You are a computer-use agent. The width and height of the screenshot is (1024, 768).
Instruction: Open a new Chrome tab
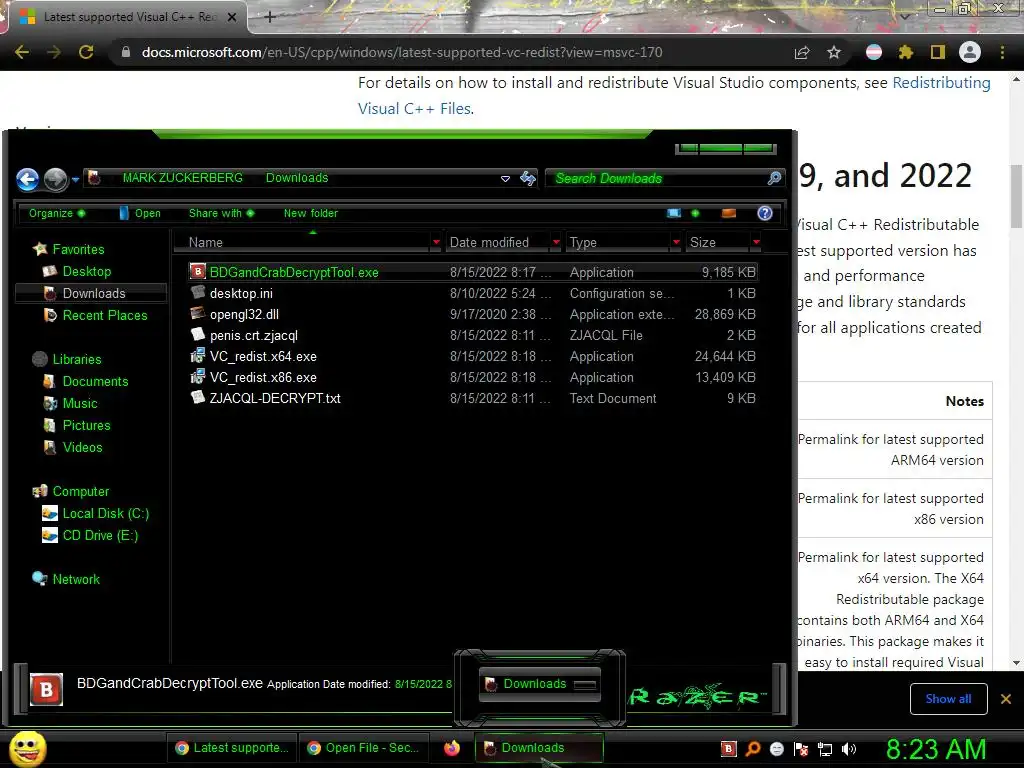(x=270, y=17)
